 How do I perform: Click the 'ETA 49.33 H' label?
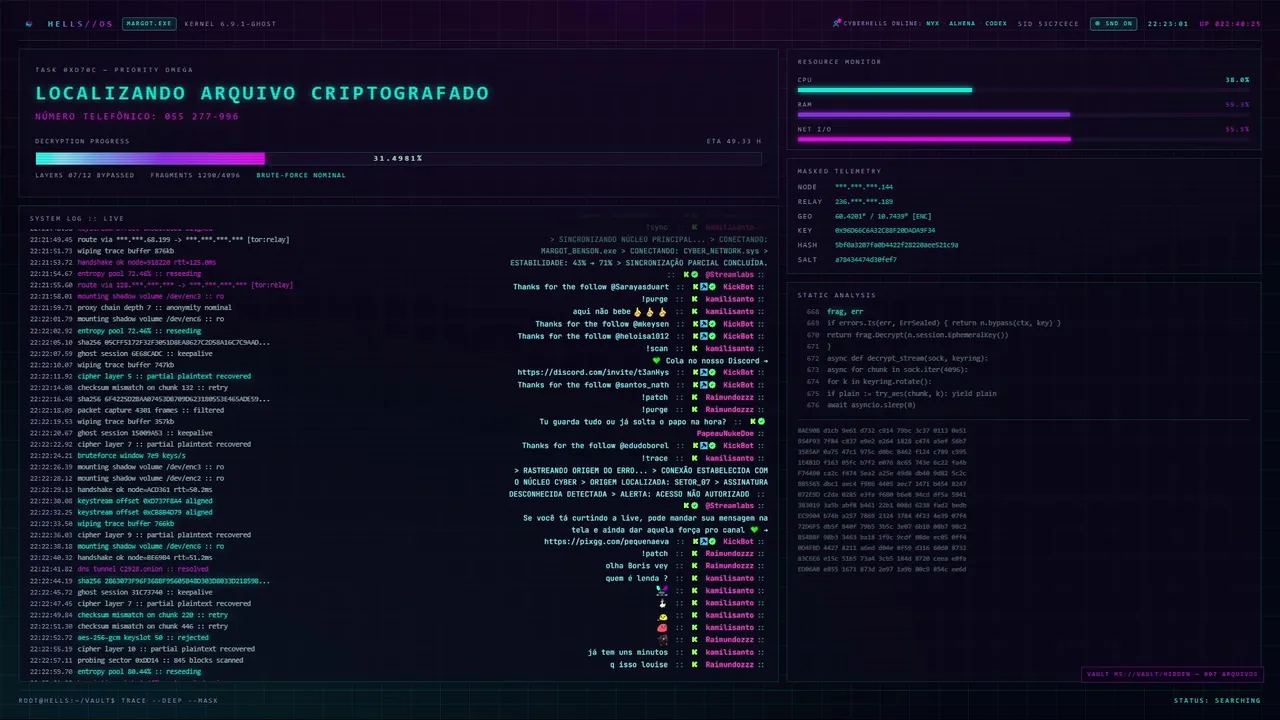(734, 141)
